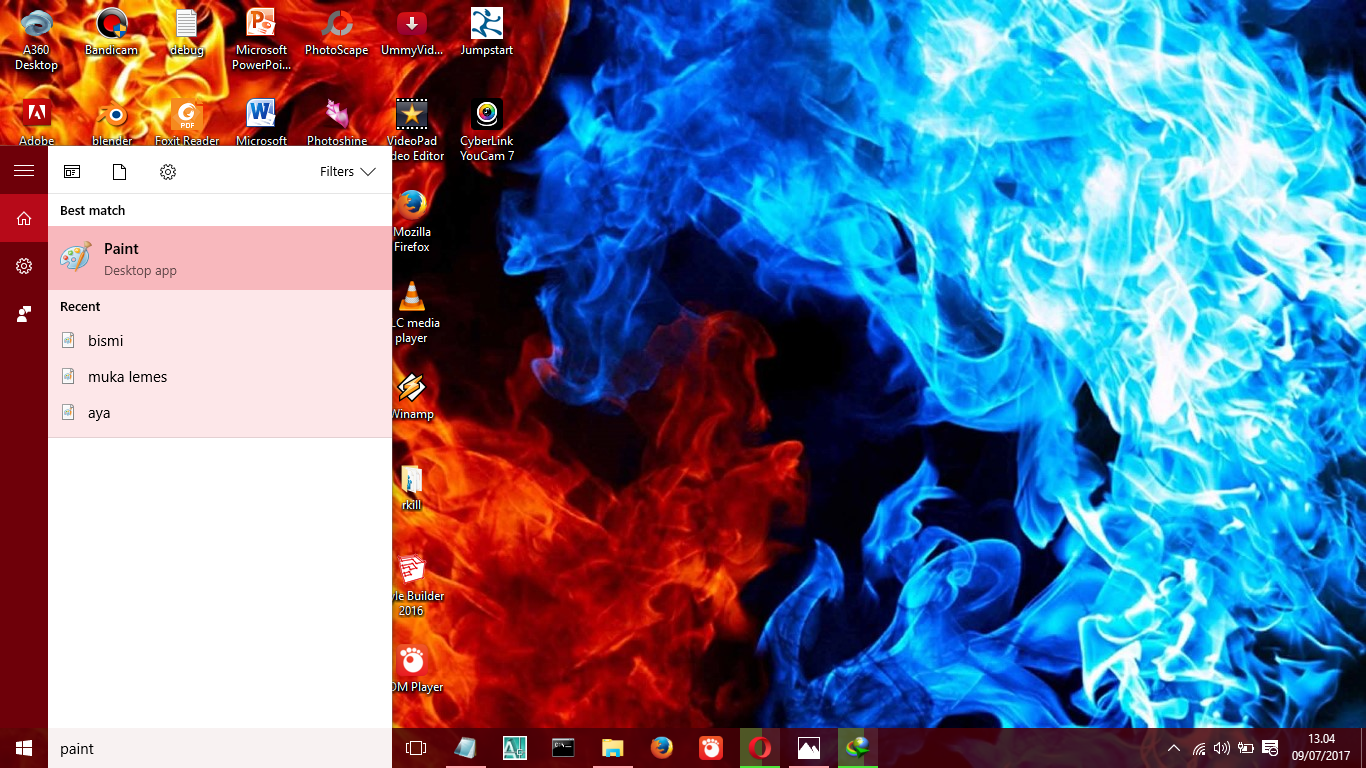
Task: Select Style Builder 2016 desktop icon
Action: [411, 585]
